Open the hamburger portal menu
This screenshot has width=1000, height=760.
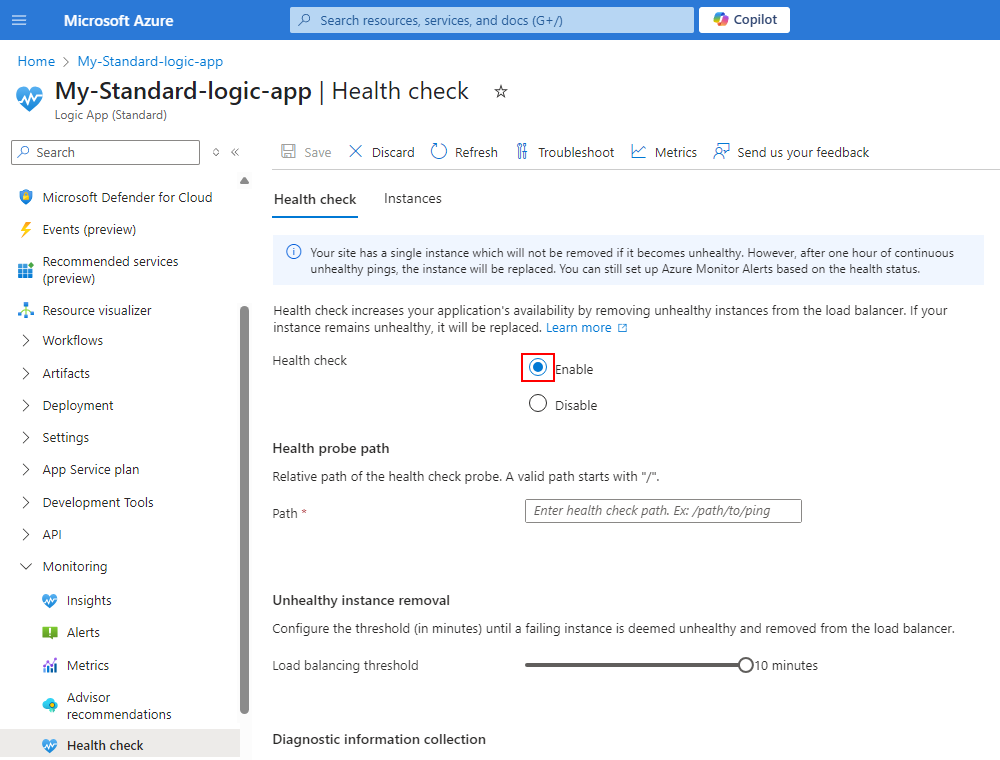19,20
